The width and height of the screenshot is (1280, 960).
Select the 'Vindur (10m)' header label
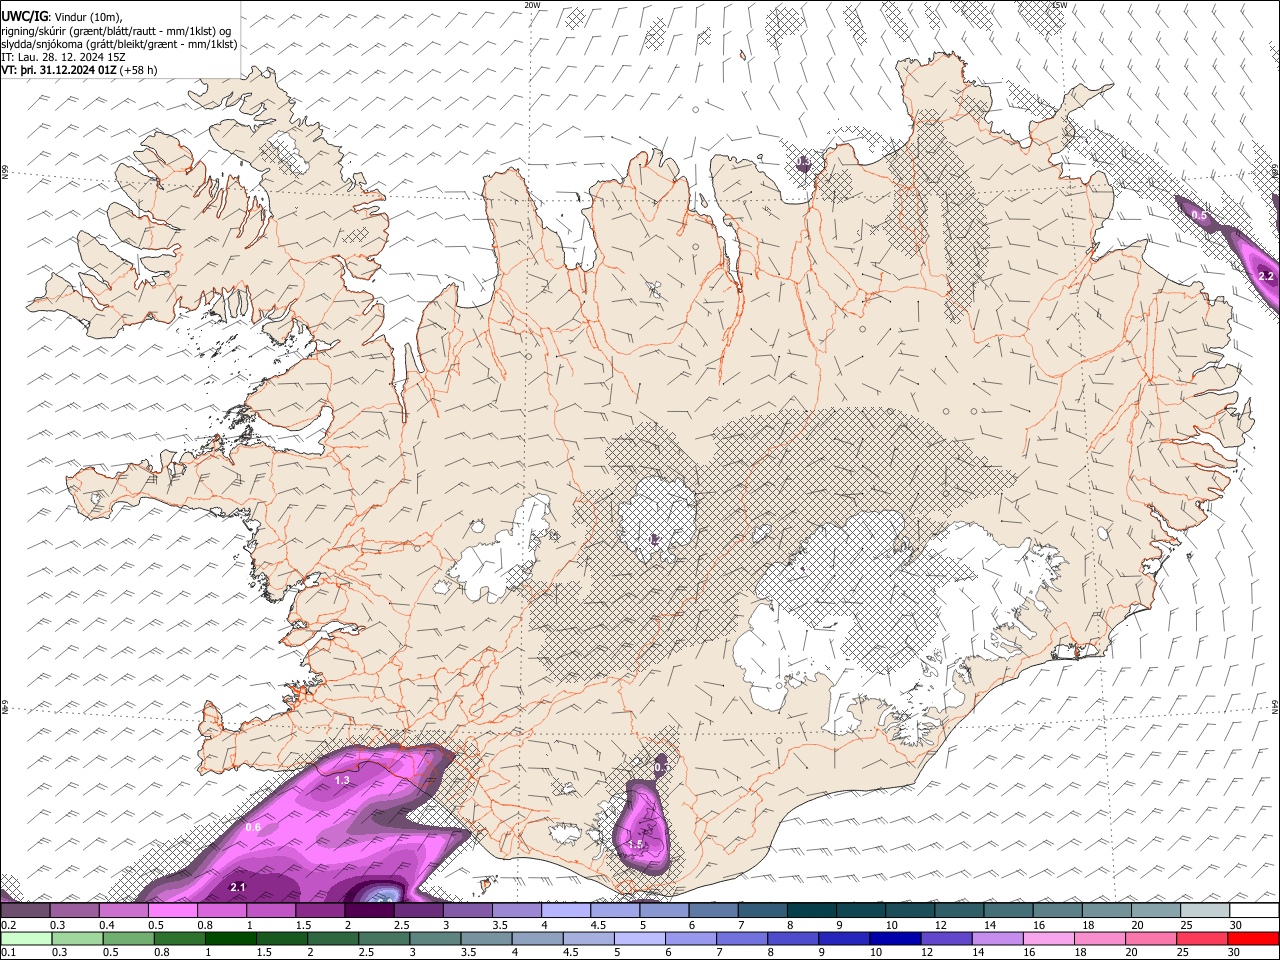[88, 16]
